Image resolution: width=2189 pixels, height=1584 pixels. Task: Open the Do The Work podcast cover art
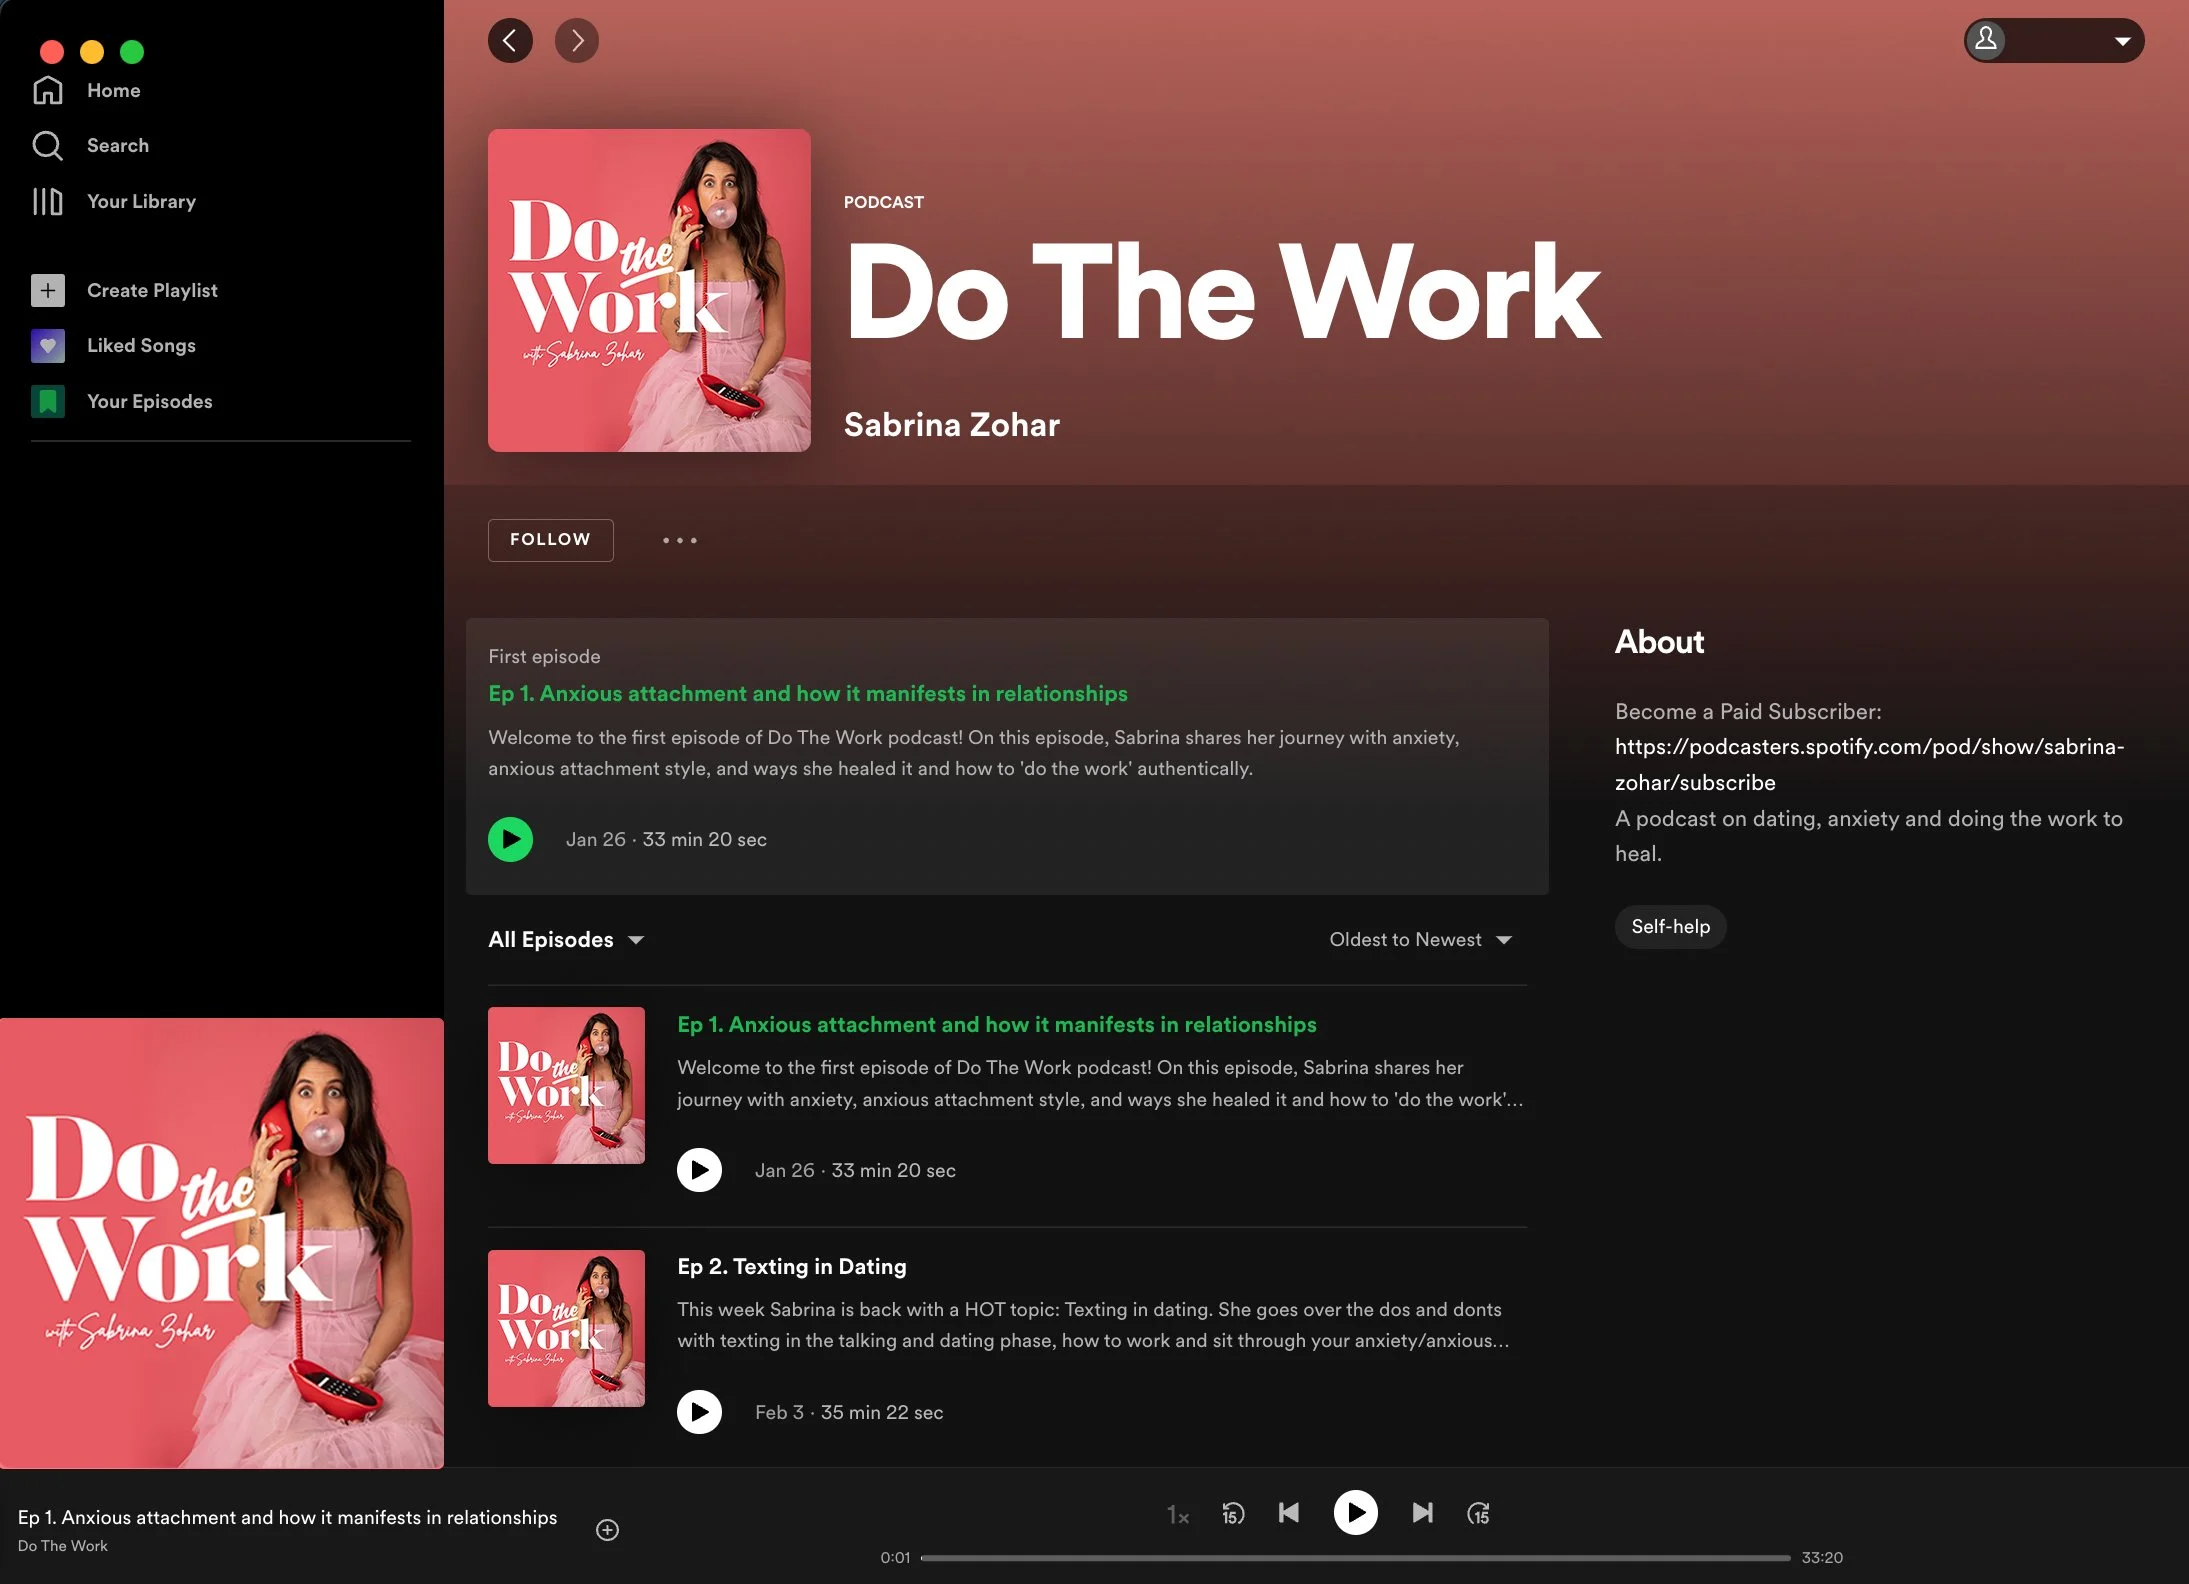pyautogui.click(x=649, y=290)
